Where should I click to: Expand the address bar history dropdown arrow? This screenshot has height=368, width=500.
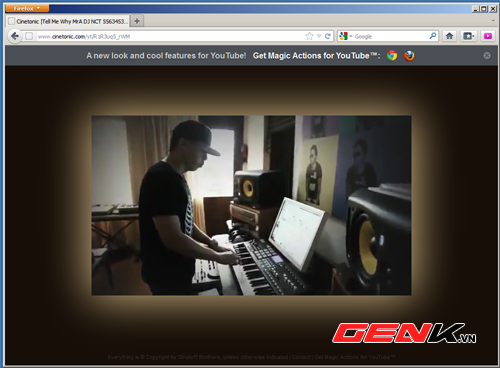coord(319,36)
